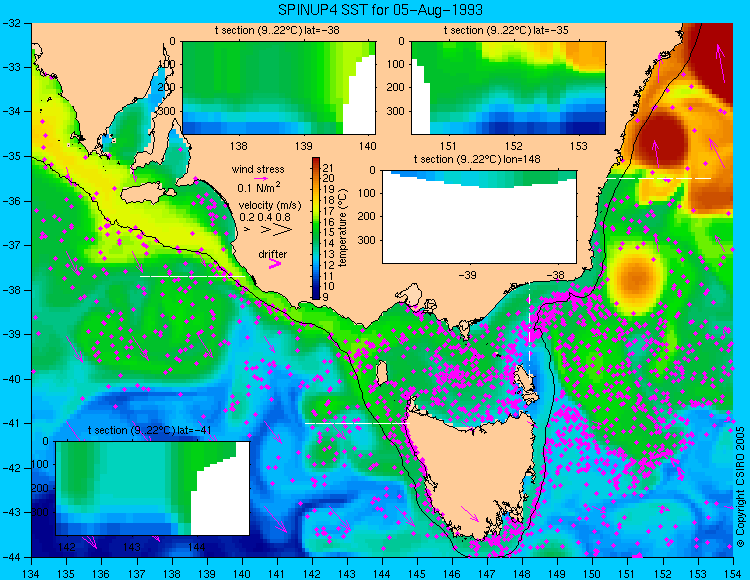Click the magenta drifter arrowhead in legend
The height and width of the screenshot is (580, 750).
275,264
